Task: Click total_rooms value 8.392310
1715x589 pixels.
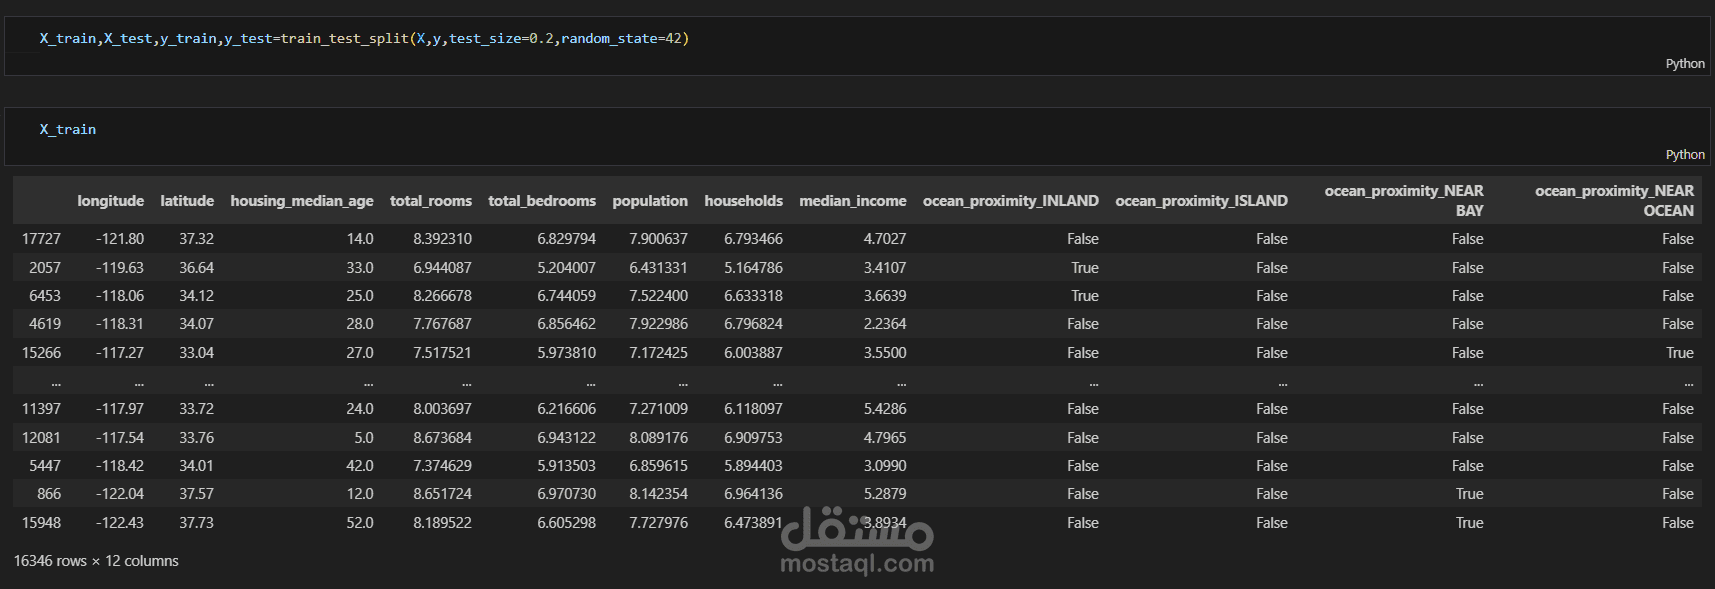Action: (442, 239)
